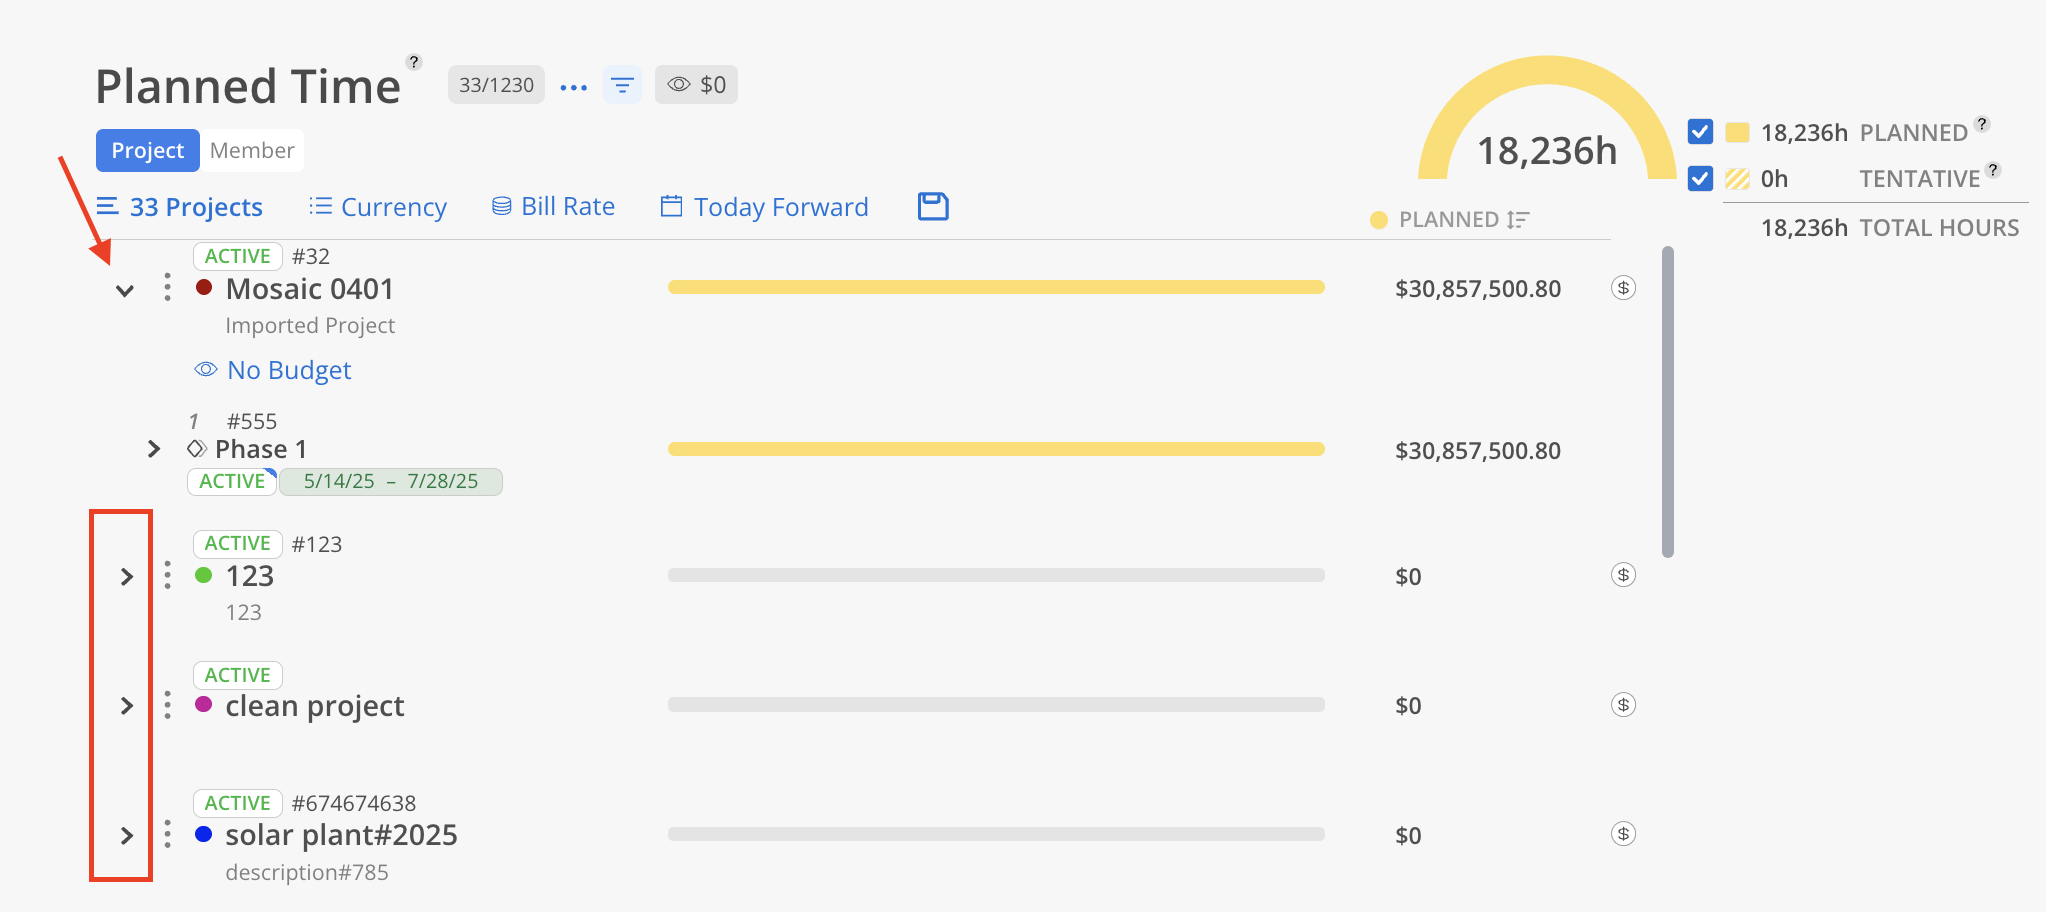Click the Mosaic 0401 yellow planned bar
Image resolution: width=2046 pixels, height=912 pixels.
coord(995,288)
